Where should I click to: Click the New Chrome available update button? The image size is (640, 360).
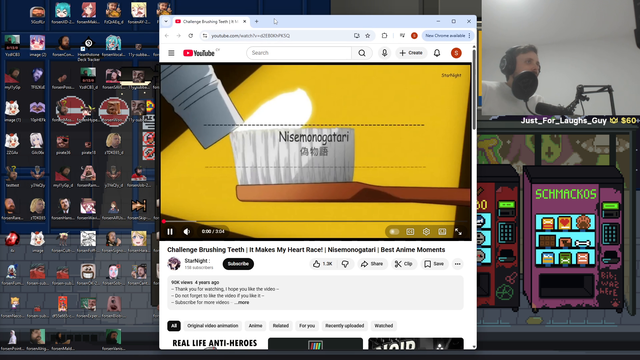447,36
